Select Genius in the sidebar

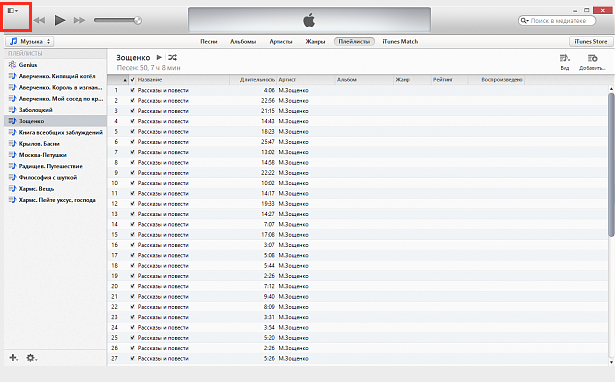coord(55,65)
